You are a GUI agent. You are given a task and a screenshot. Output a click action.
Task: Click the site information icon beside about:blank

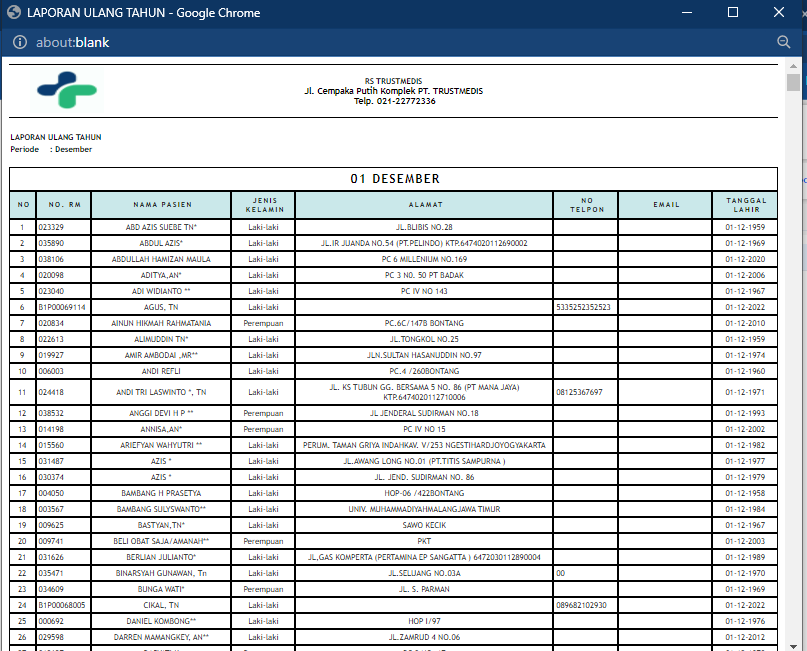20,42
